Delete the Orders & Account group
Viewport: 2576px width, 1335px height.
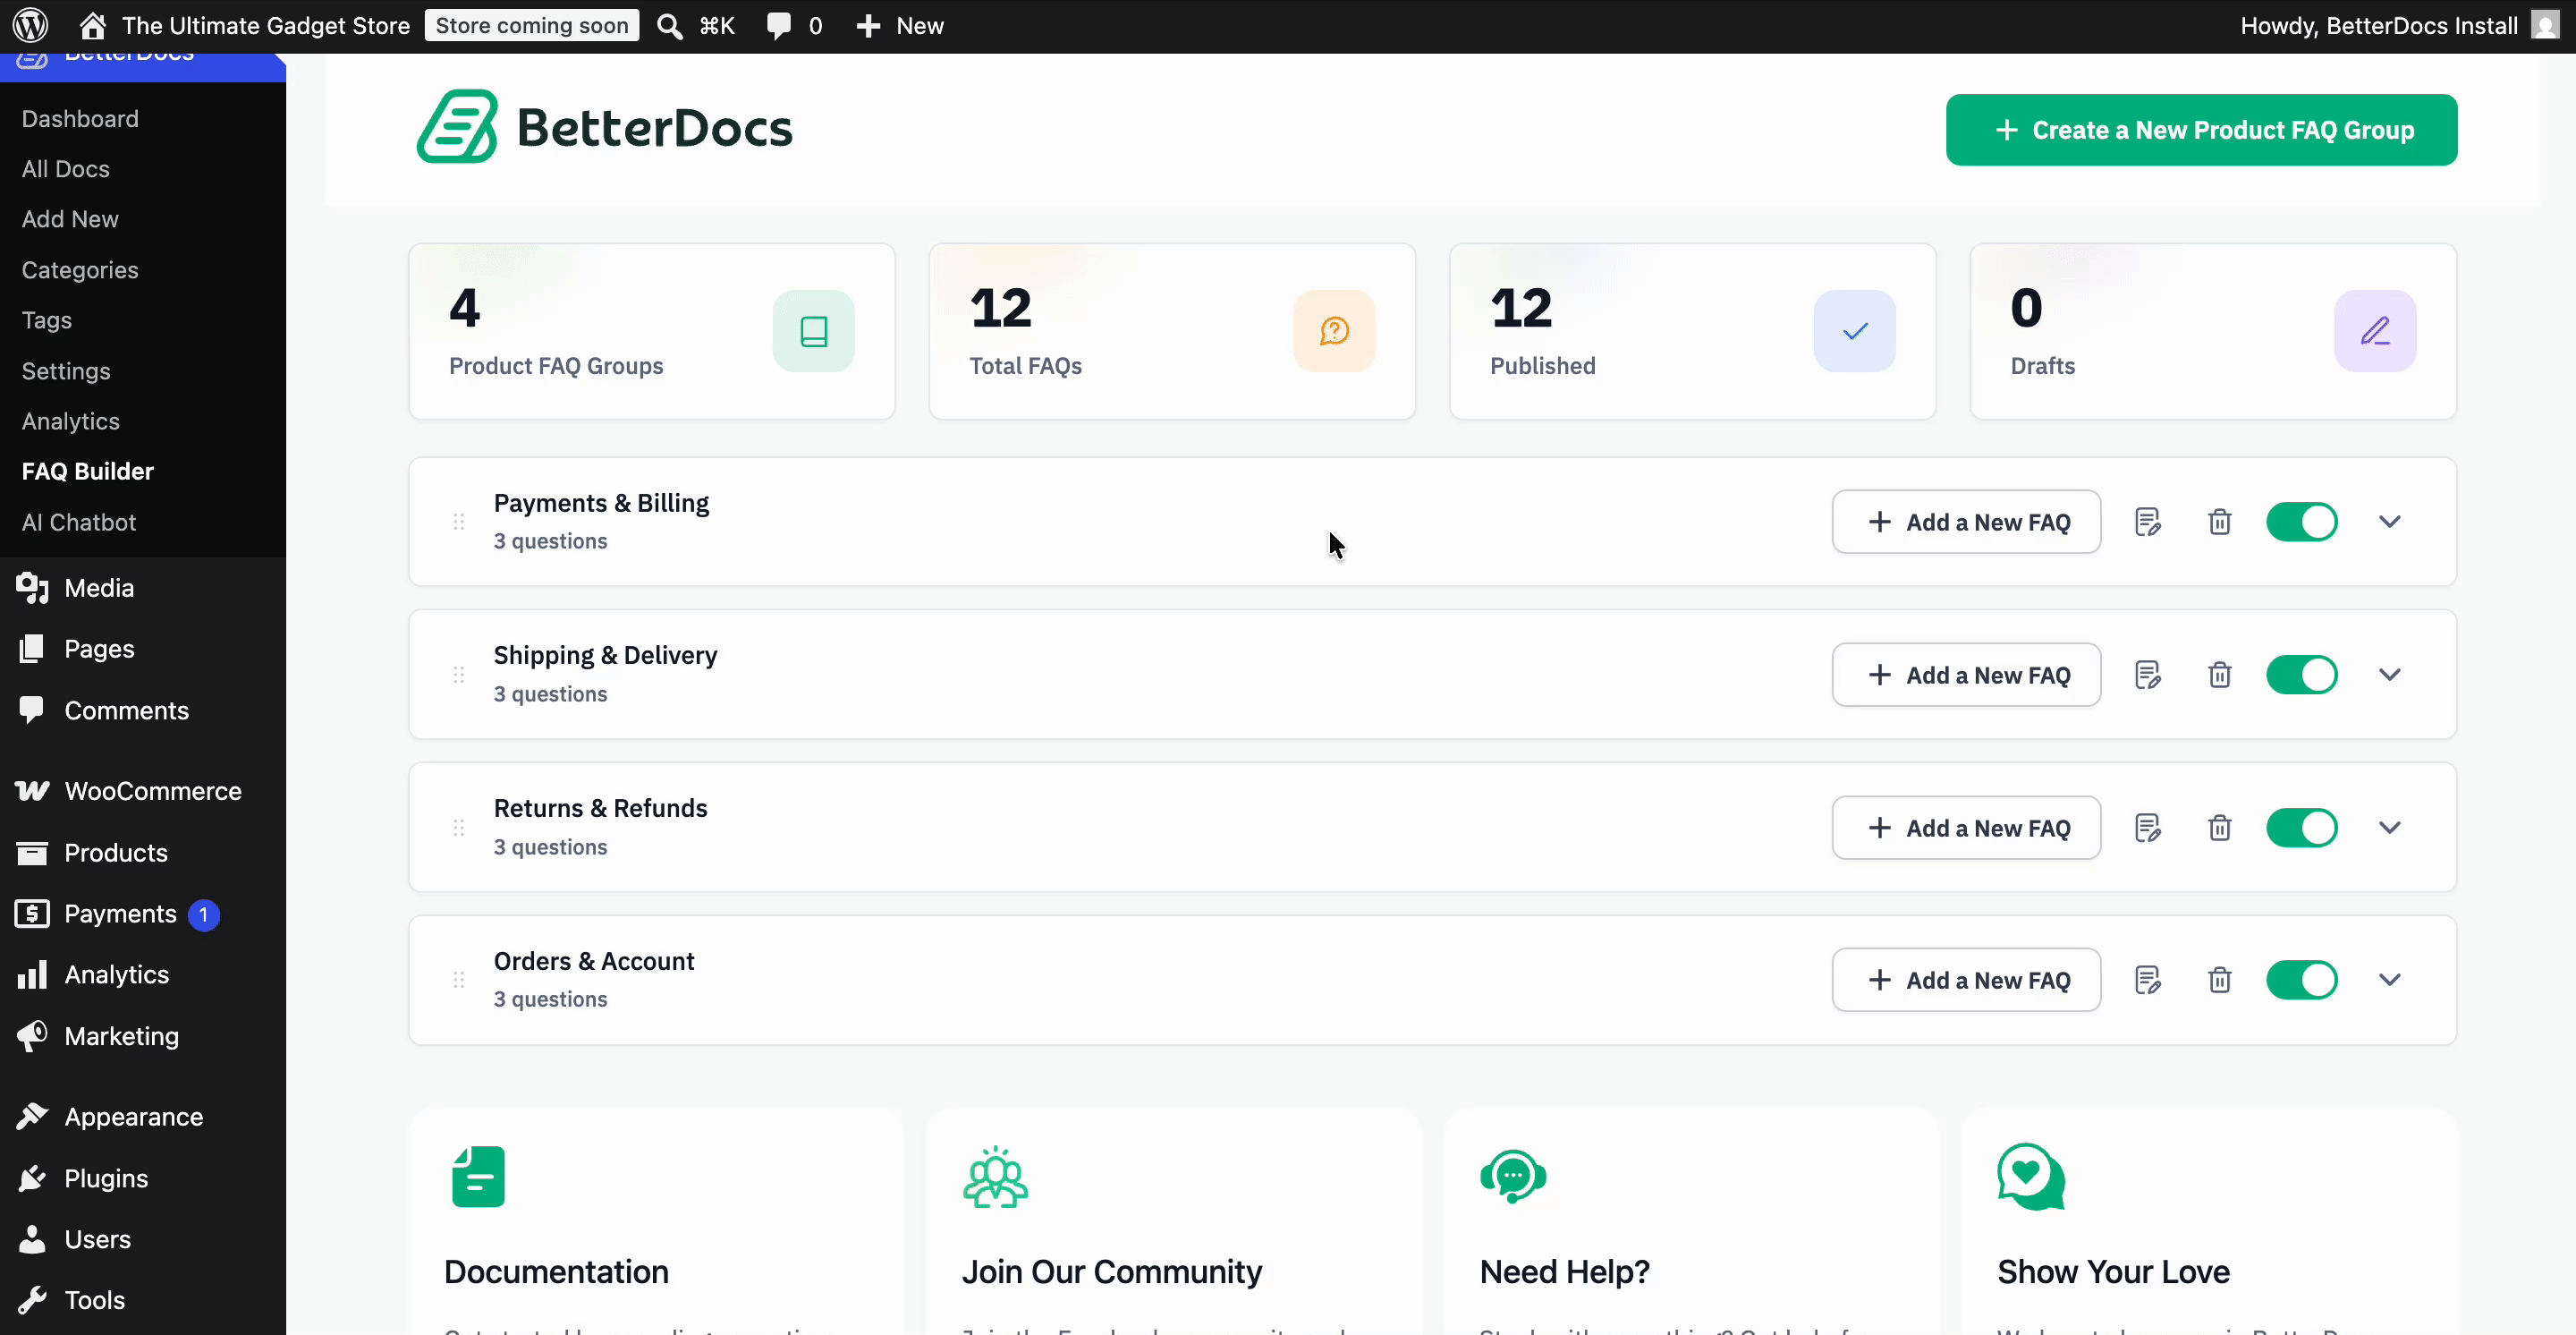[x=2220, y=980]
